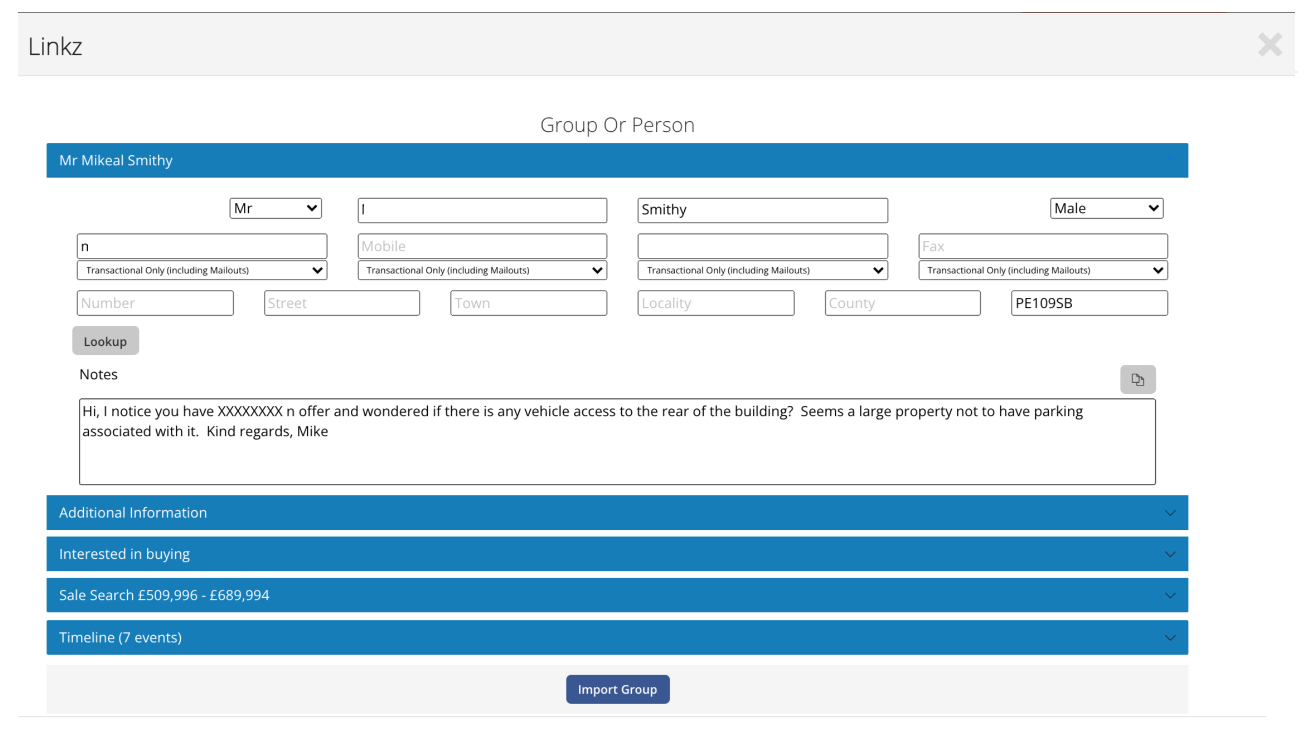Expand the Additional Information section
Image resolution: width=1306 pixels, height=736 pixels.
tap(617, 513)
